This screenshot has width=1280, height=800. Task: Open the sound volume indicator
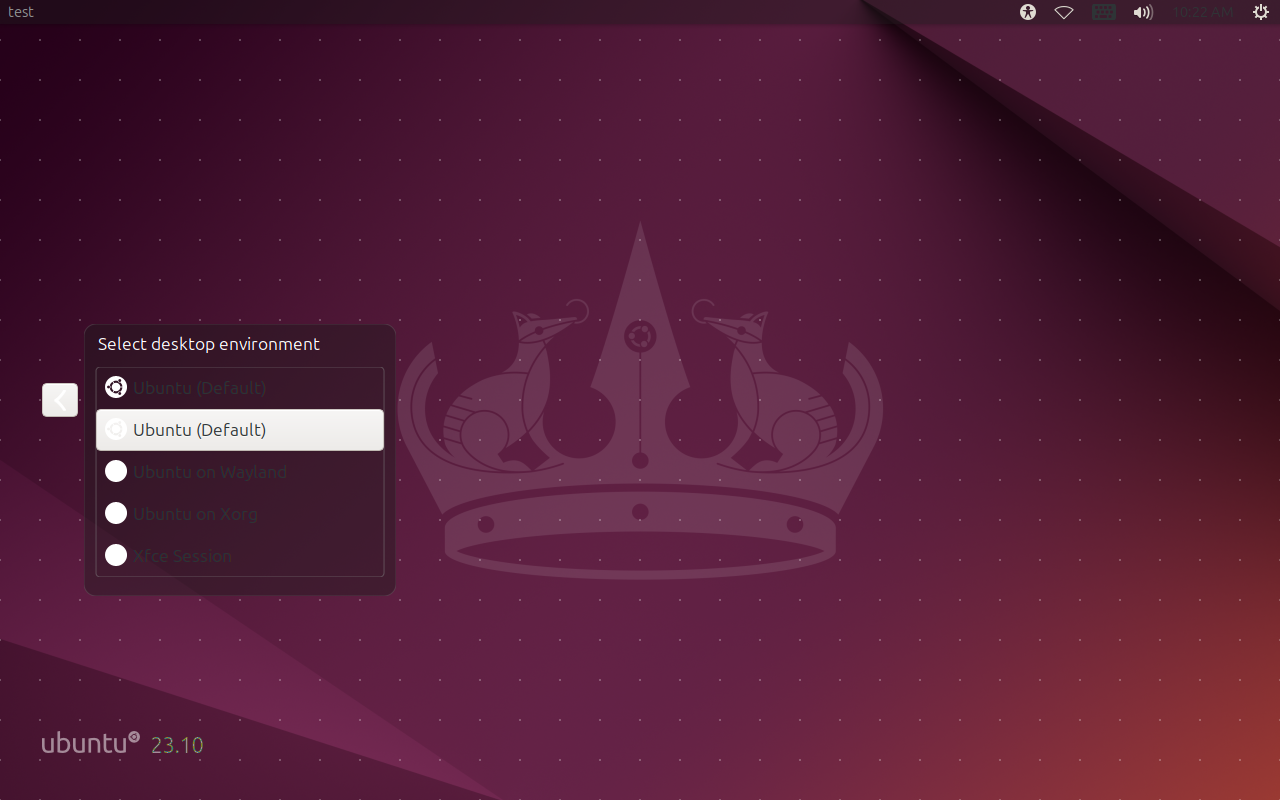(x=1142, y=12)
